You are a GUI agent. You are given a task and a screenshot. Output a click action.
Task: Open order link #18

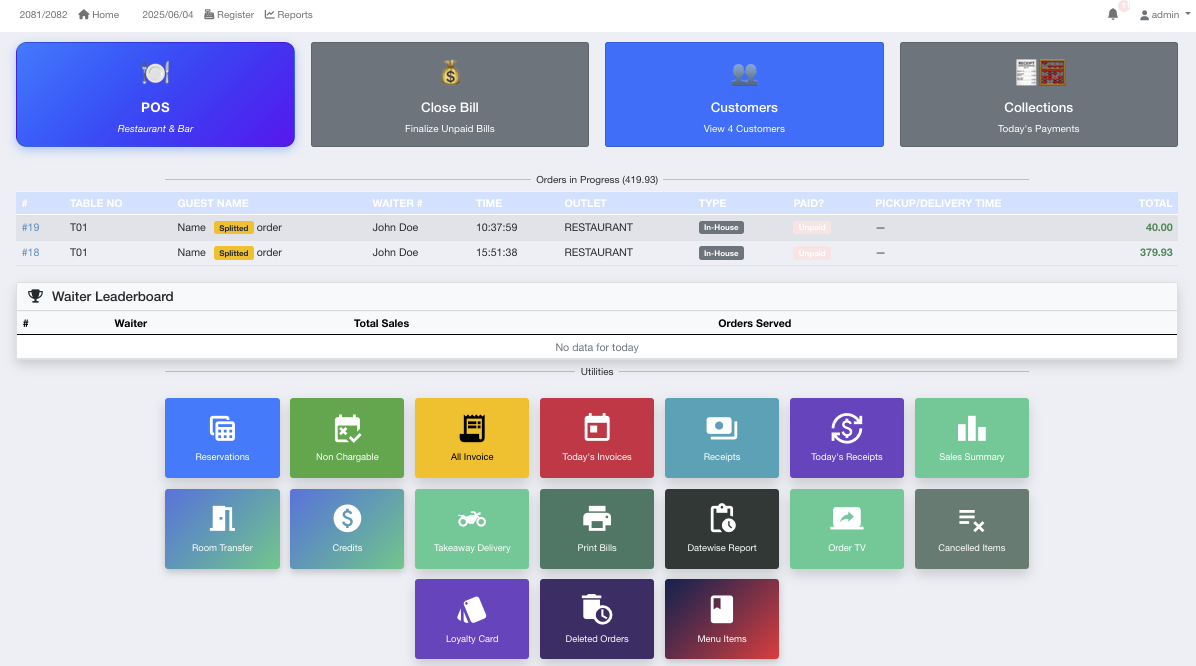[31, 253]
